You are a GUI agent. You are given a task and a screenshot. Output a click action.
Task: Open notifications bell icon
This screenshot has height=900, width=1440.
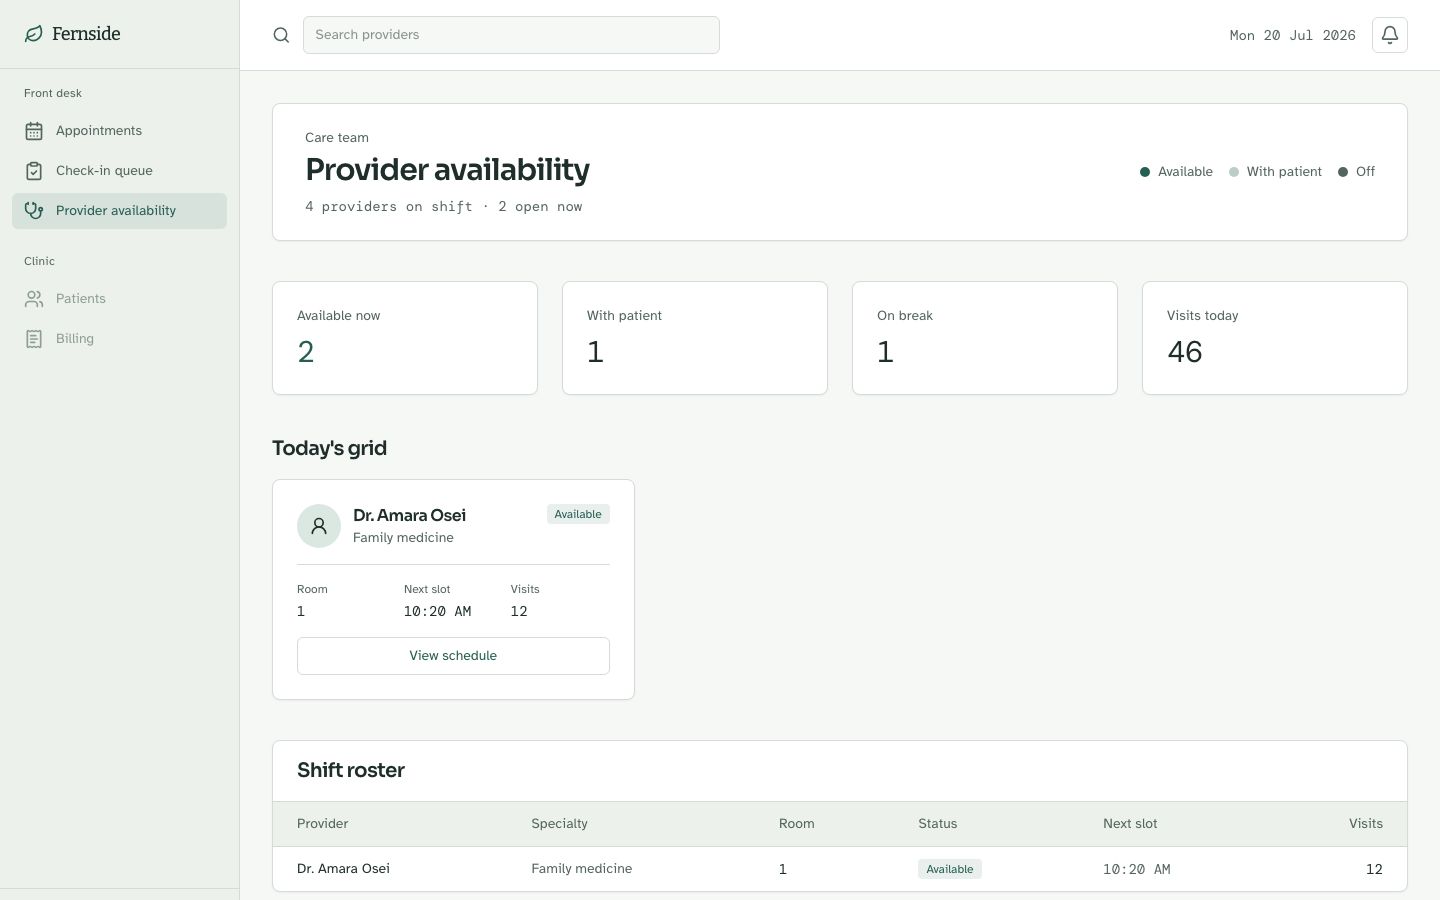[1390, 35]
